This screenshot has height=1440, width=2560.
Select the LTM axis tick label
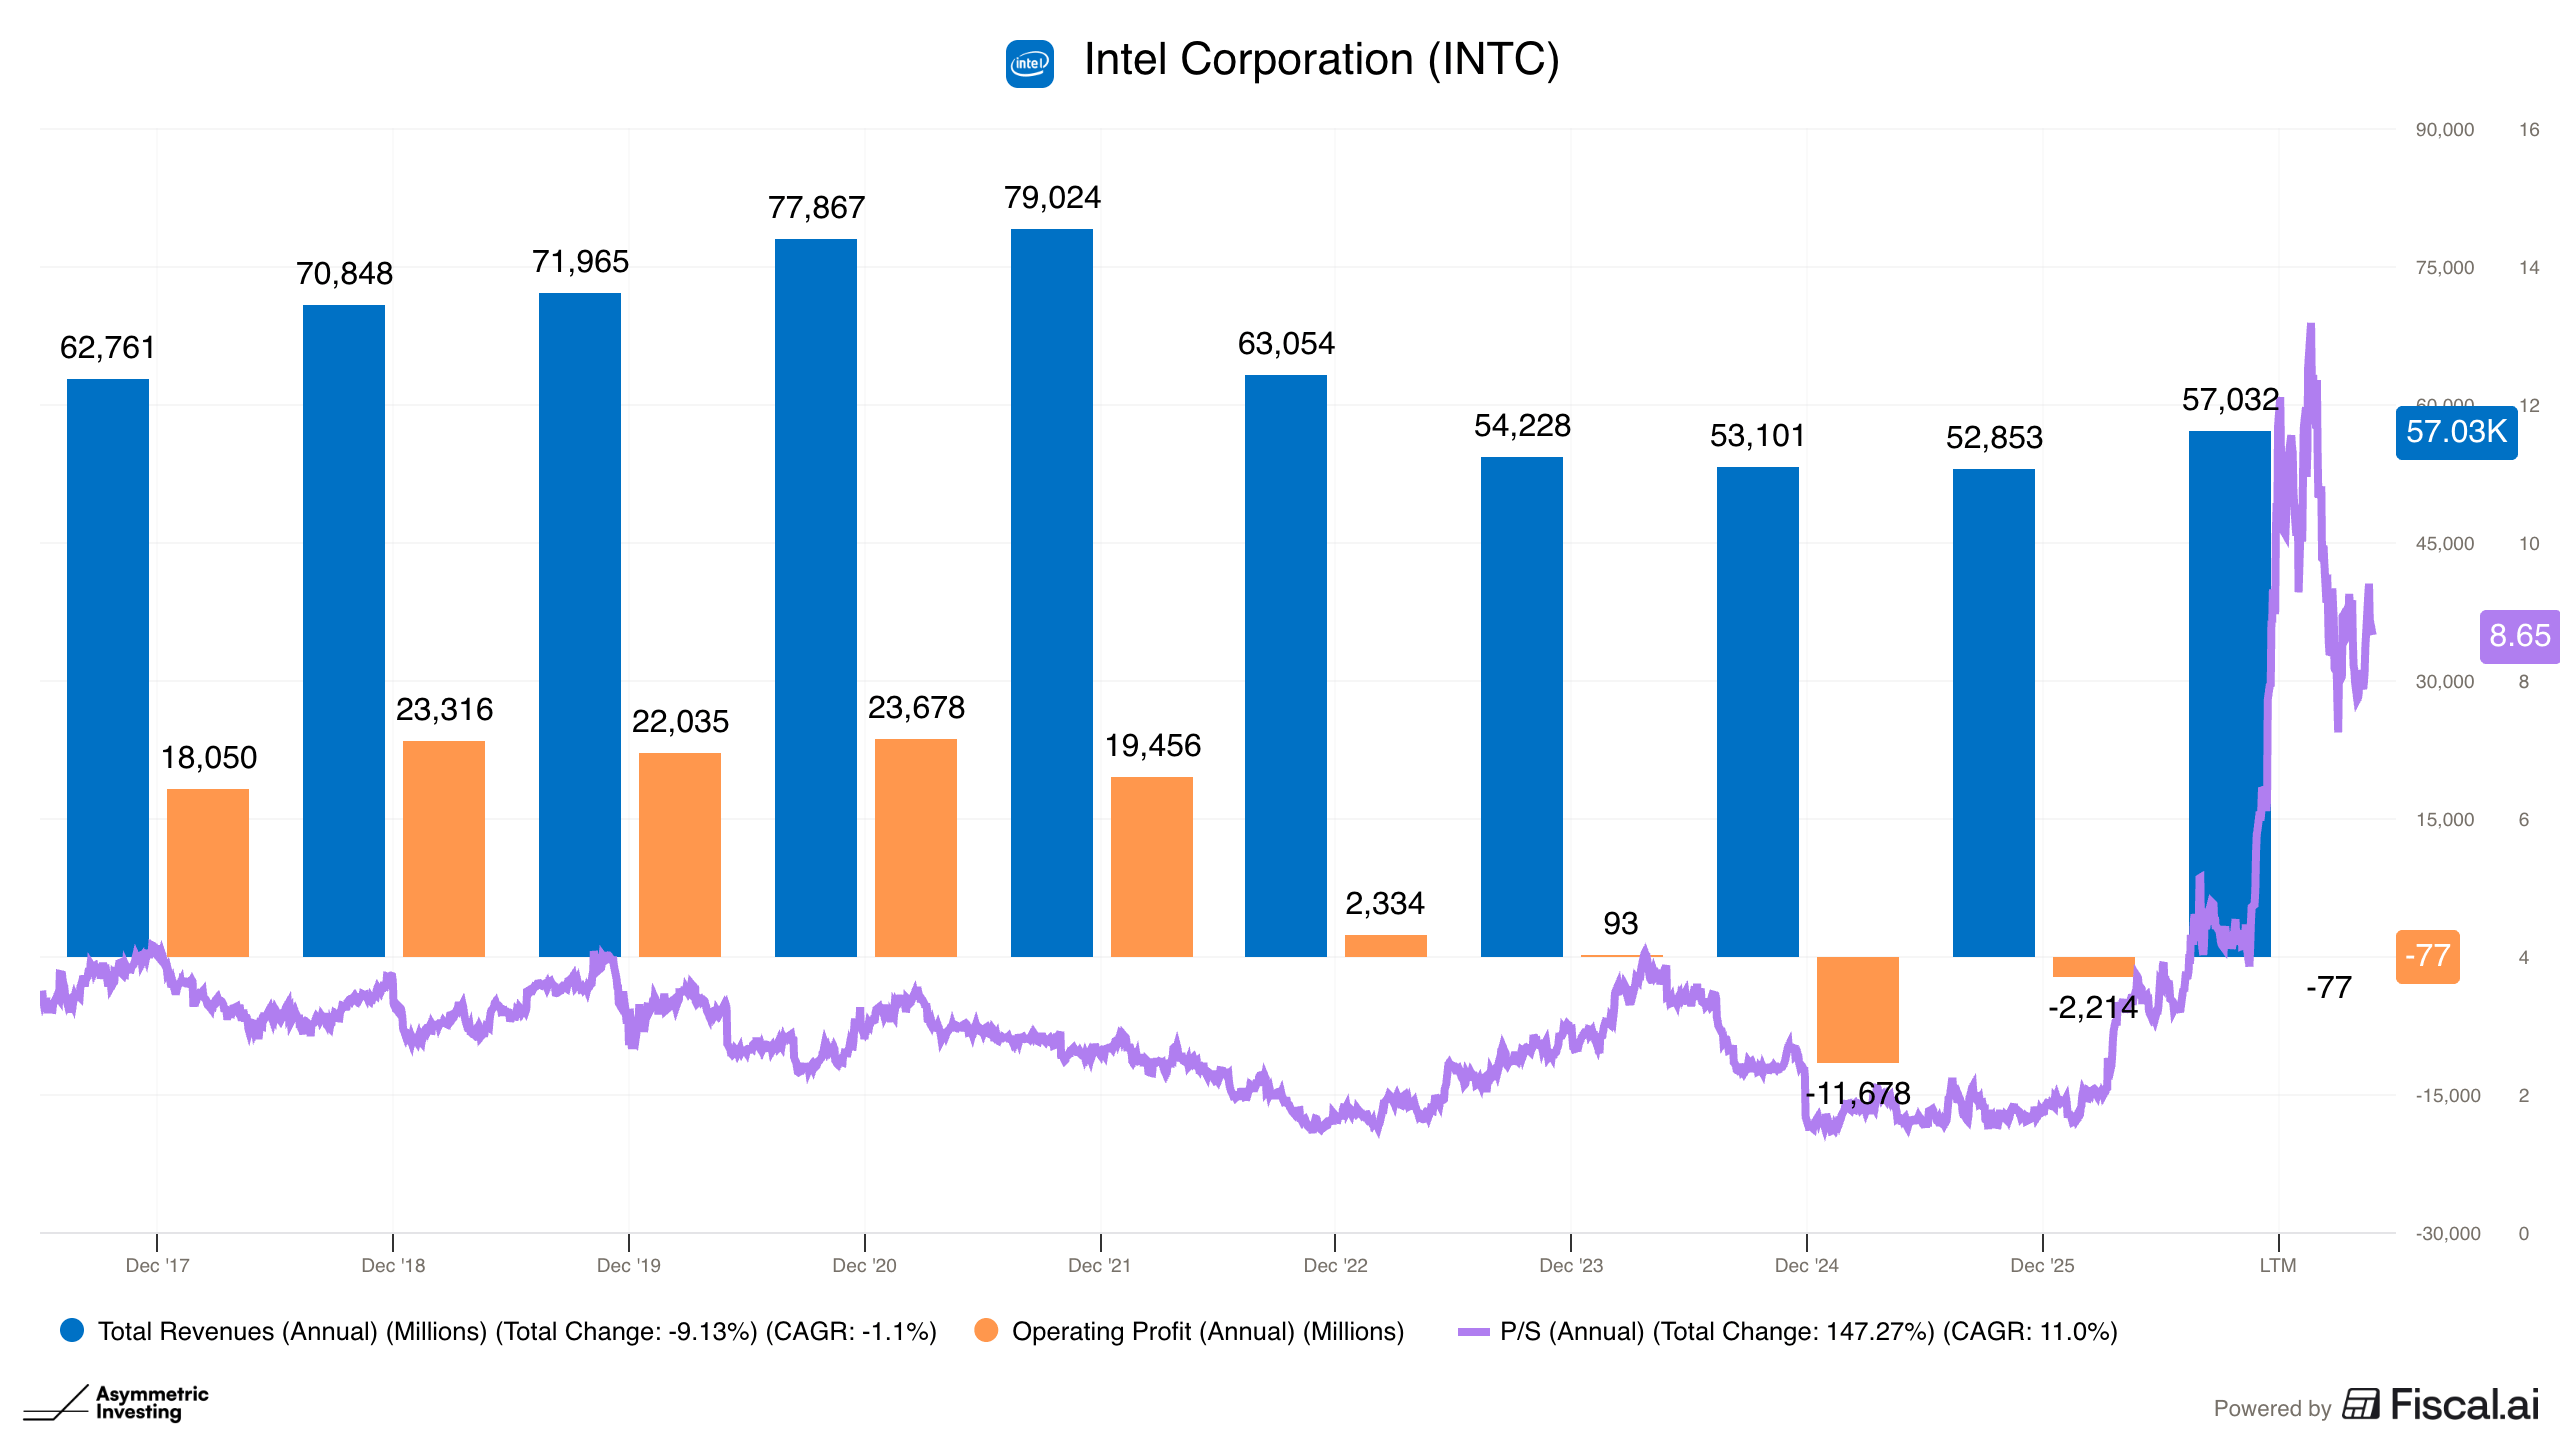click(2278, 1265)
